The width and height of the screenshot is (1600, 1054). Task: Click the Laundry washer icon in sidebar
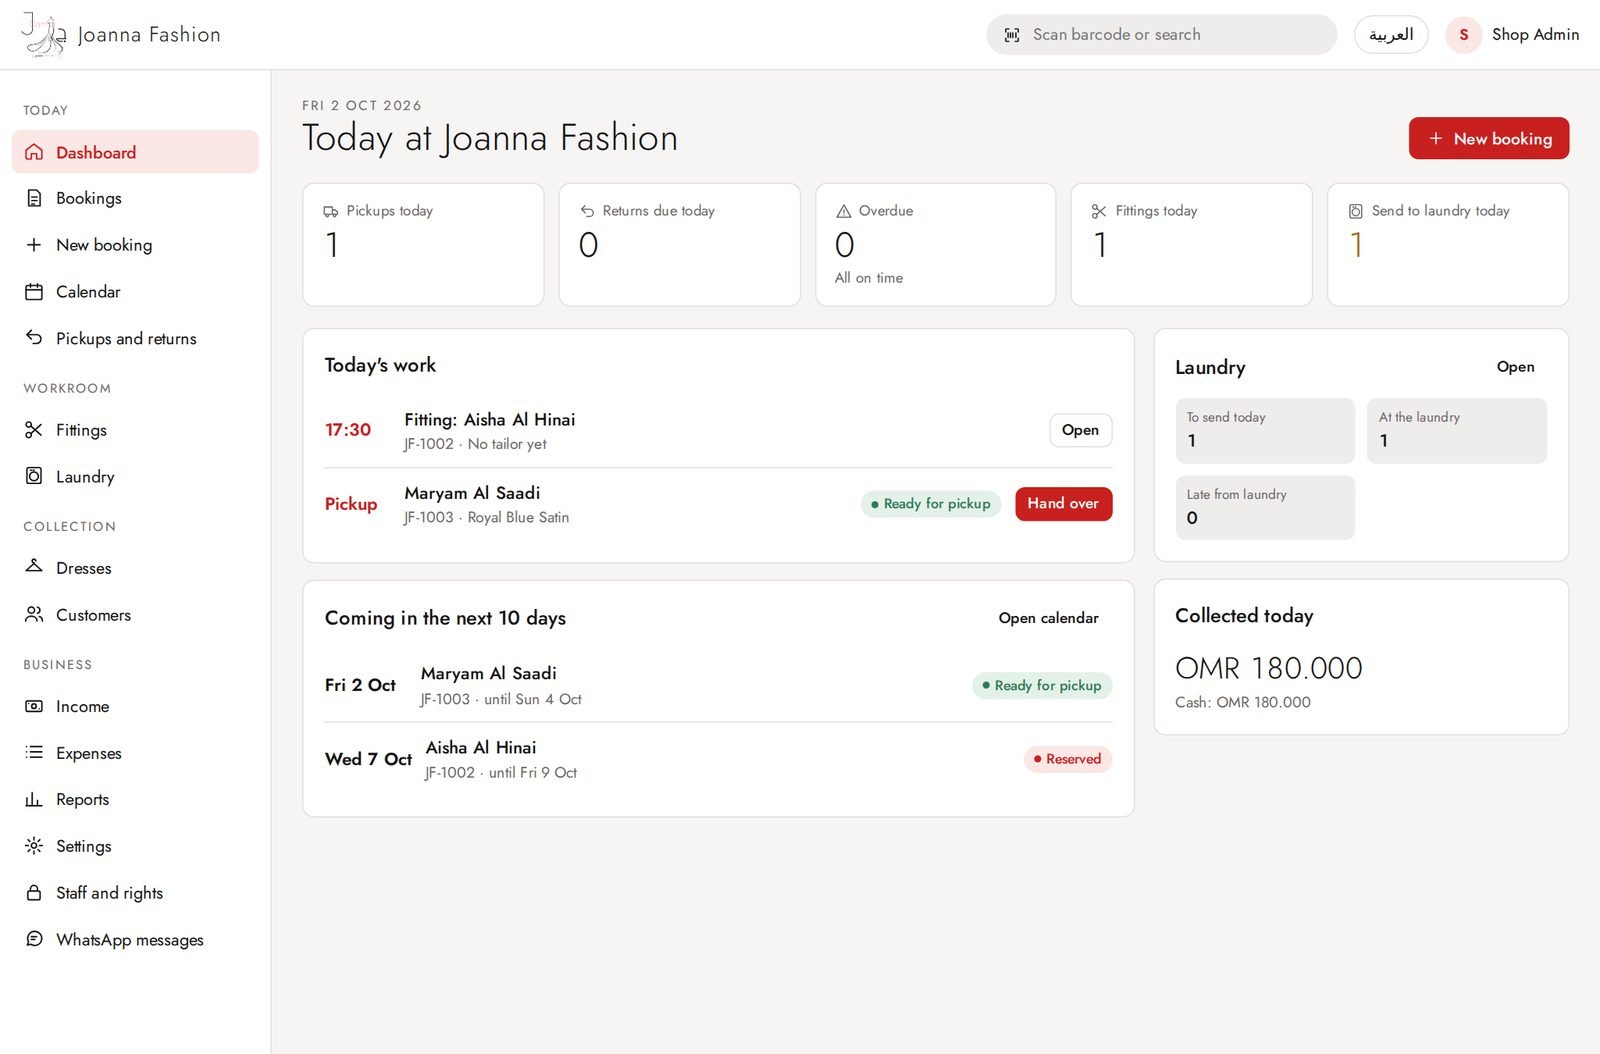[34, 476]
